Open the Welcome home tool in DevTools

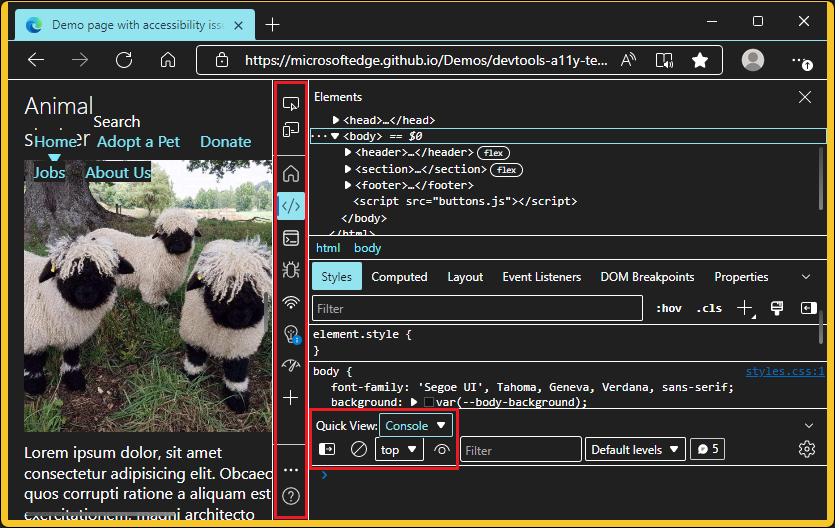pos(291,174)
